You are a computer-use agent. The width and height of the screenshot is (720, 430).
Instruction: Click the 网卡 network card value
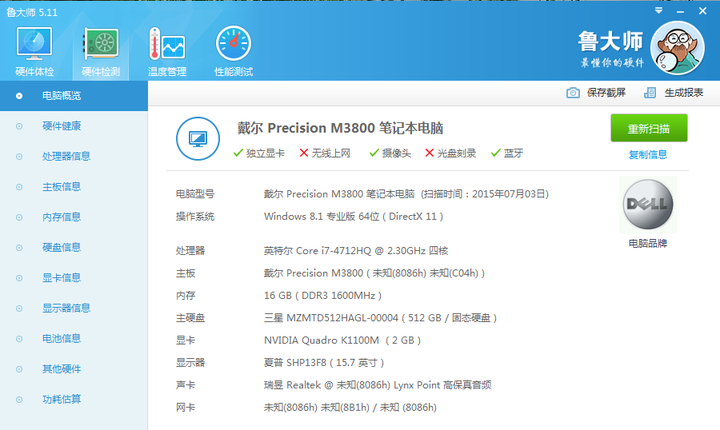click(350, 407)
